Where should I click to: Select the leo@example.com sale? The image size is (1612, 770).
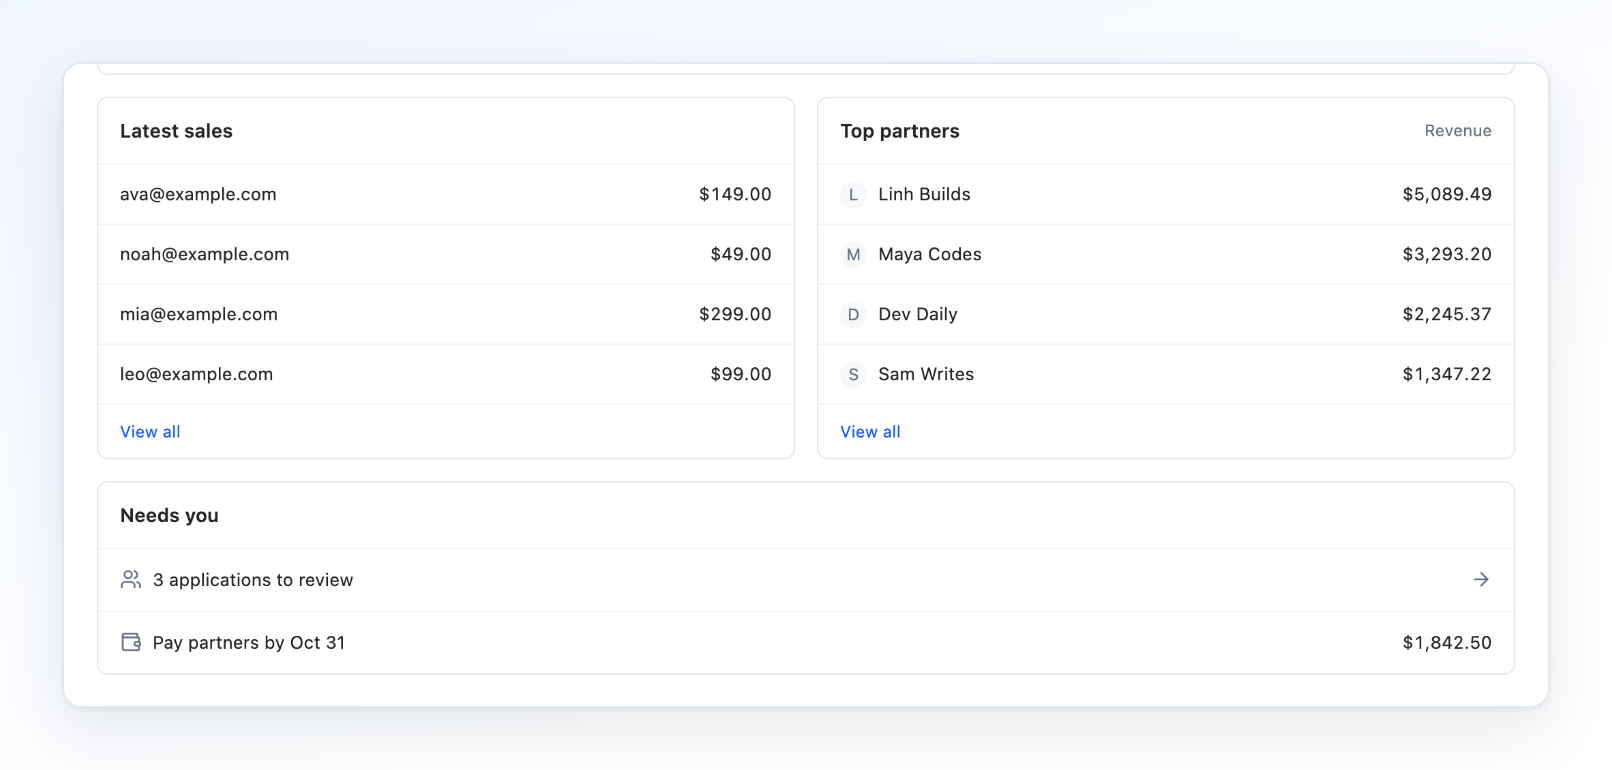point(446,374)
